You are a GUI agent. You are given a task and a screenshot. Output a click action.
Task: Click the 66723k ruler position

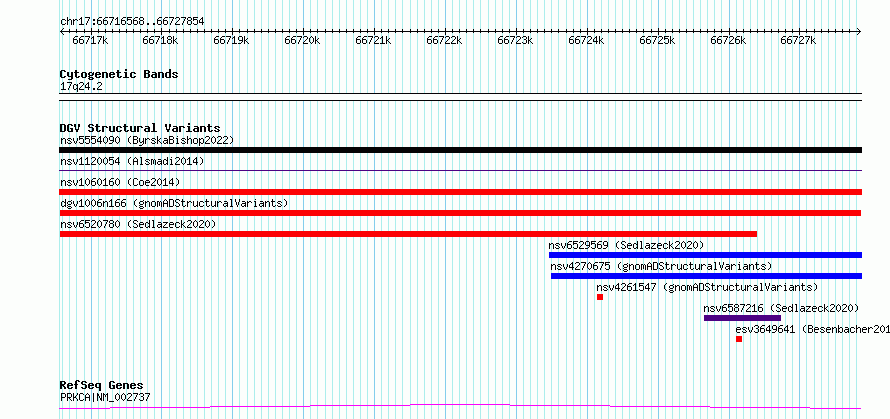(515, 40)
